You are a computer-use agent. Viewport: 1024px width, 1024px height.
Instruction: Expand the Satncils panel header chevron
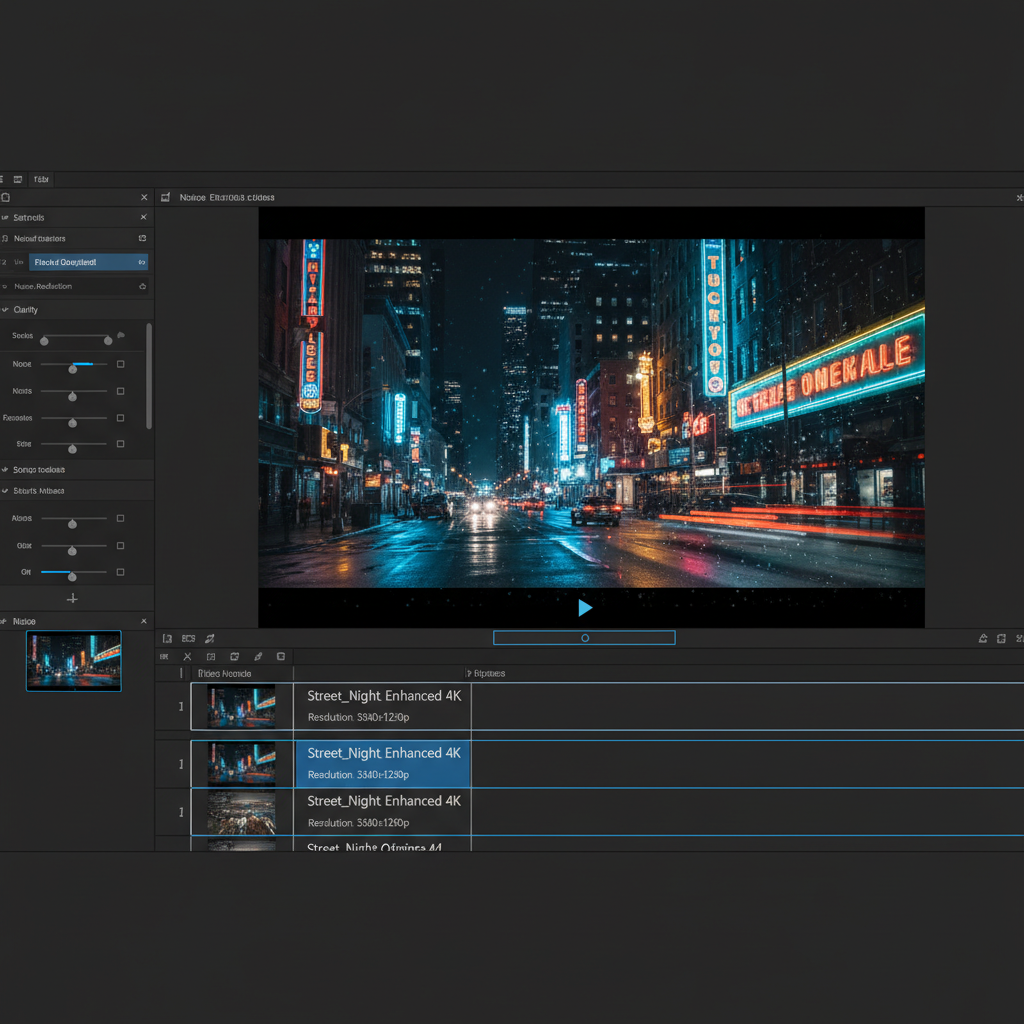(6, 217)
